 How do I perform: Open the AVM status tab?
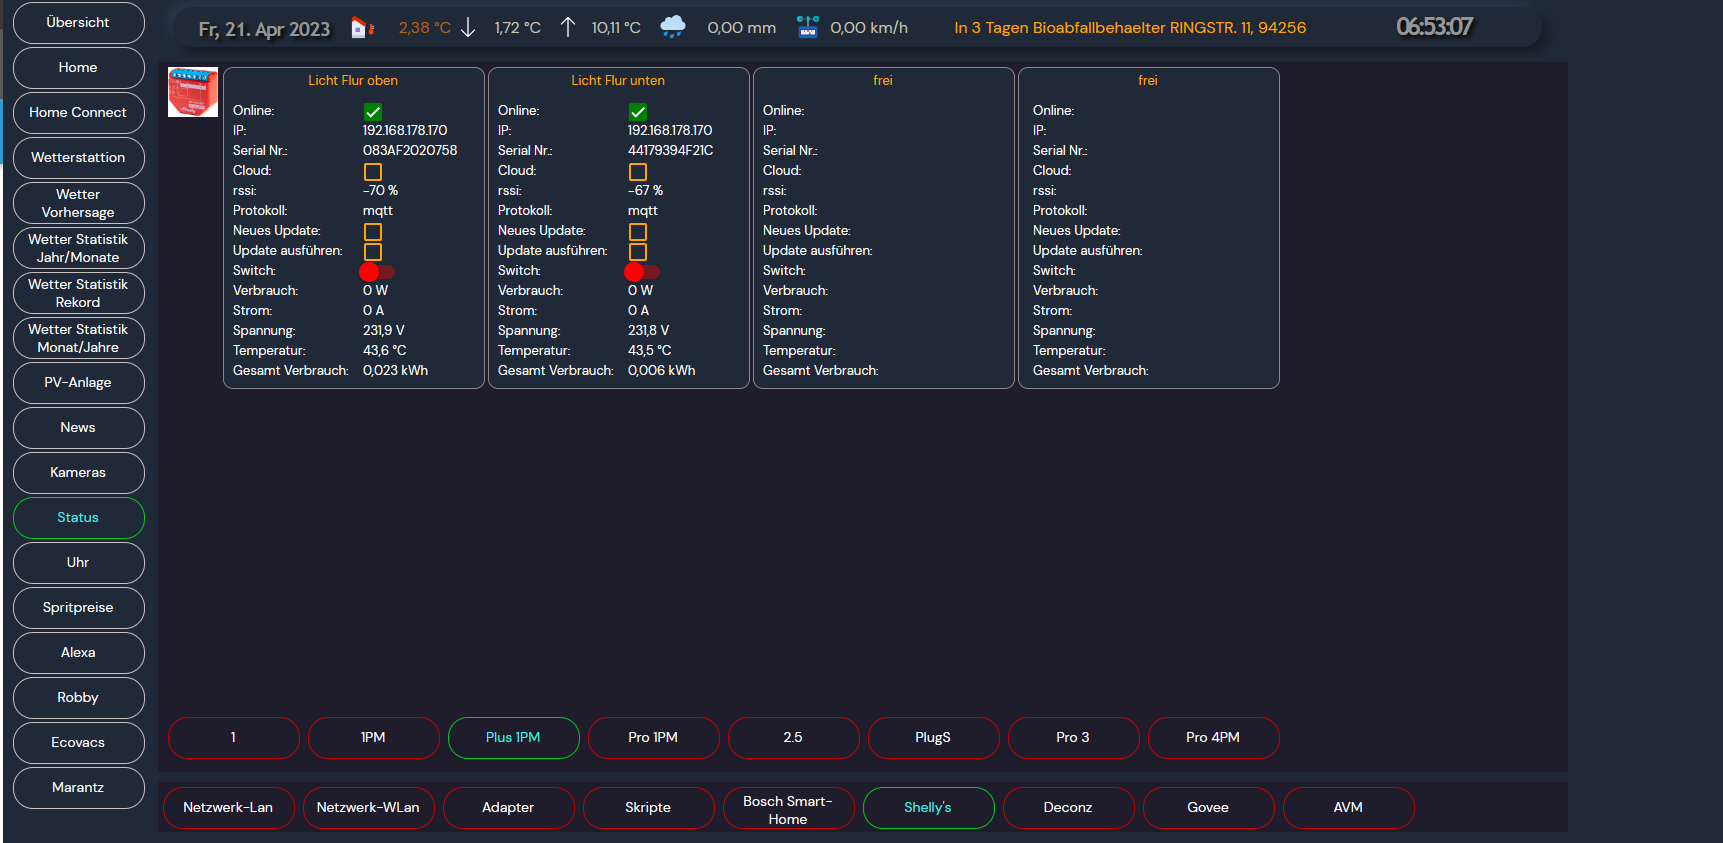point(1348,807)
